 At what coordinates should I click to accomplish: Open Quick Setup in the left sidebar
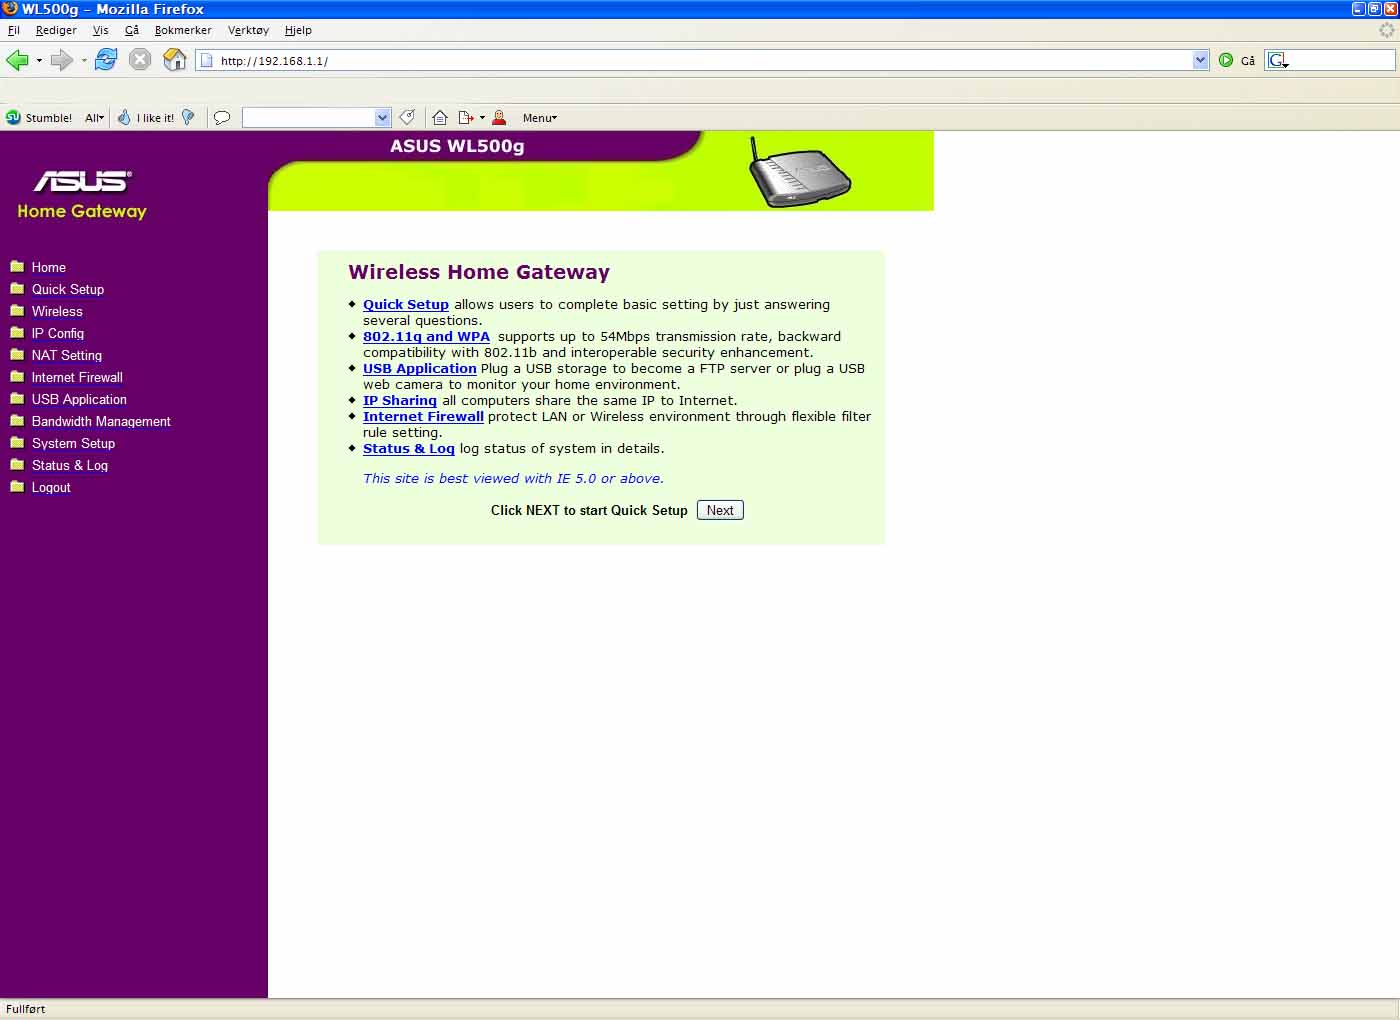point(68,289)
